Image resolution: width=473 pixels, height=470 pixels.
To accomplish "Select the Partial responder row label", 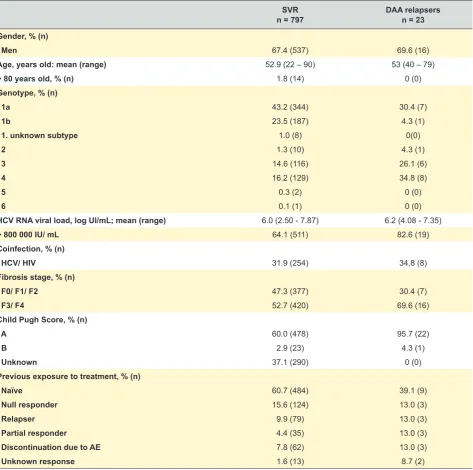I will click(x=34, y=433).
